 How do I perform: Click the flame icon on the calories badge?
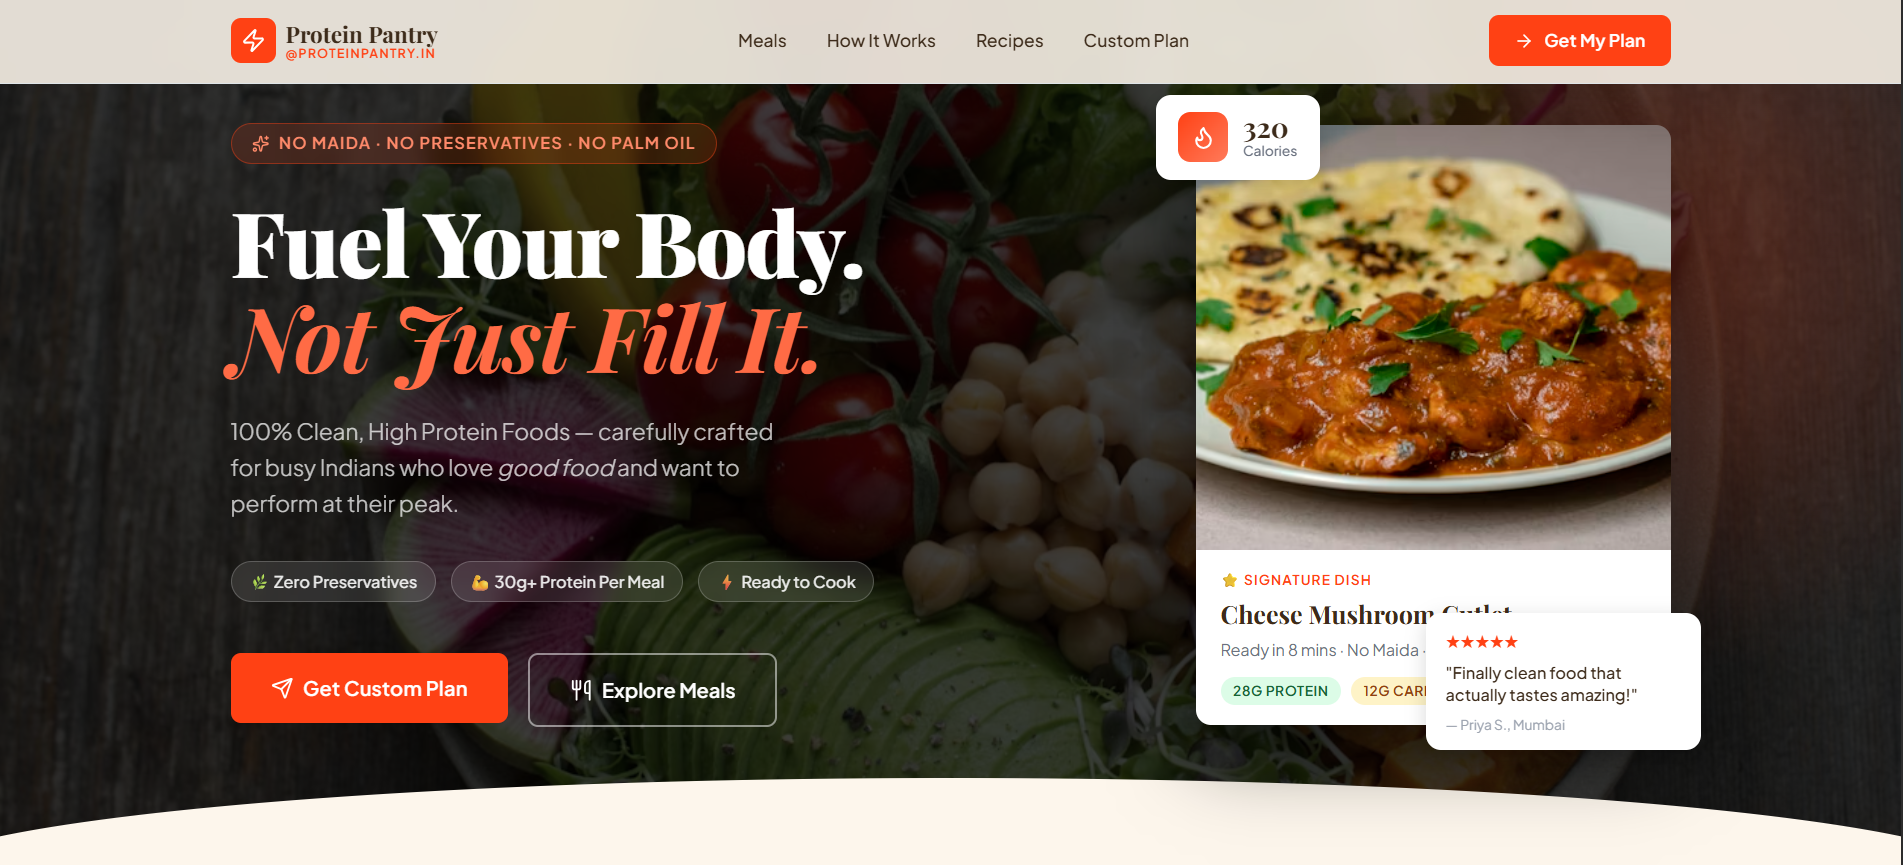pyautogui.click(x=1203, y=137)
